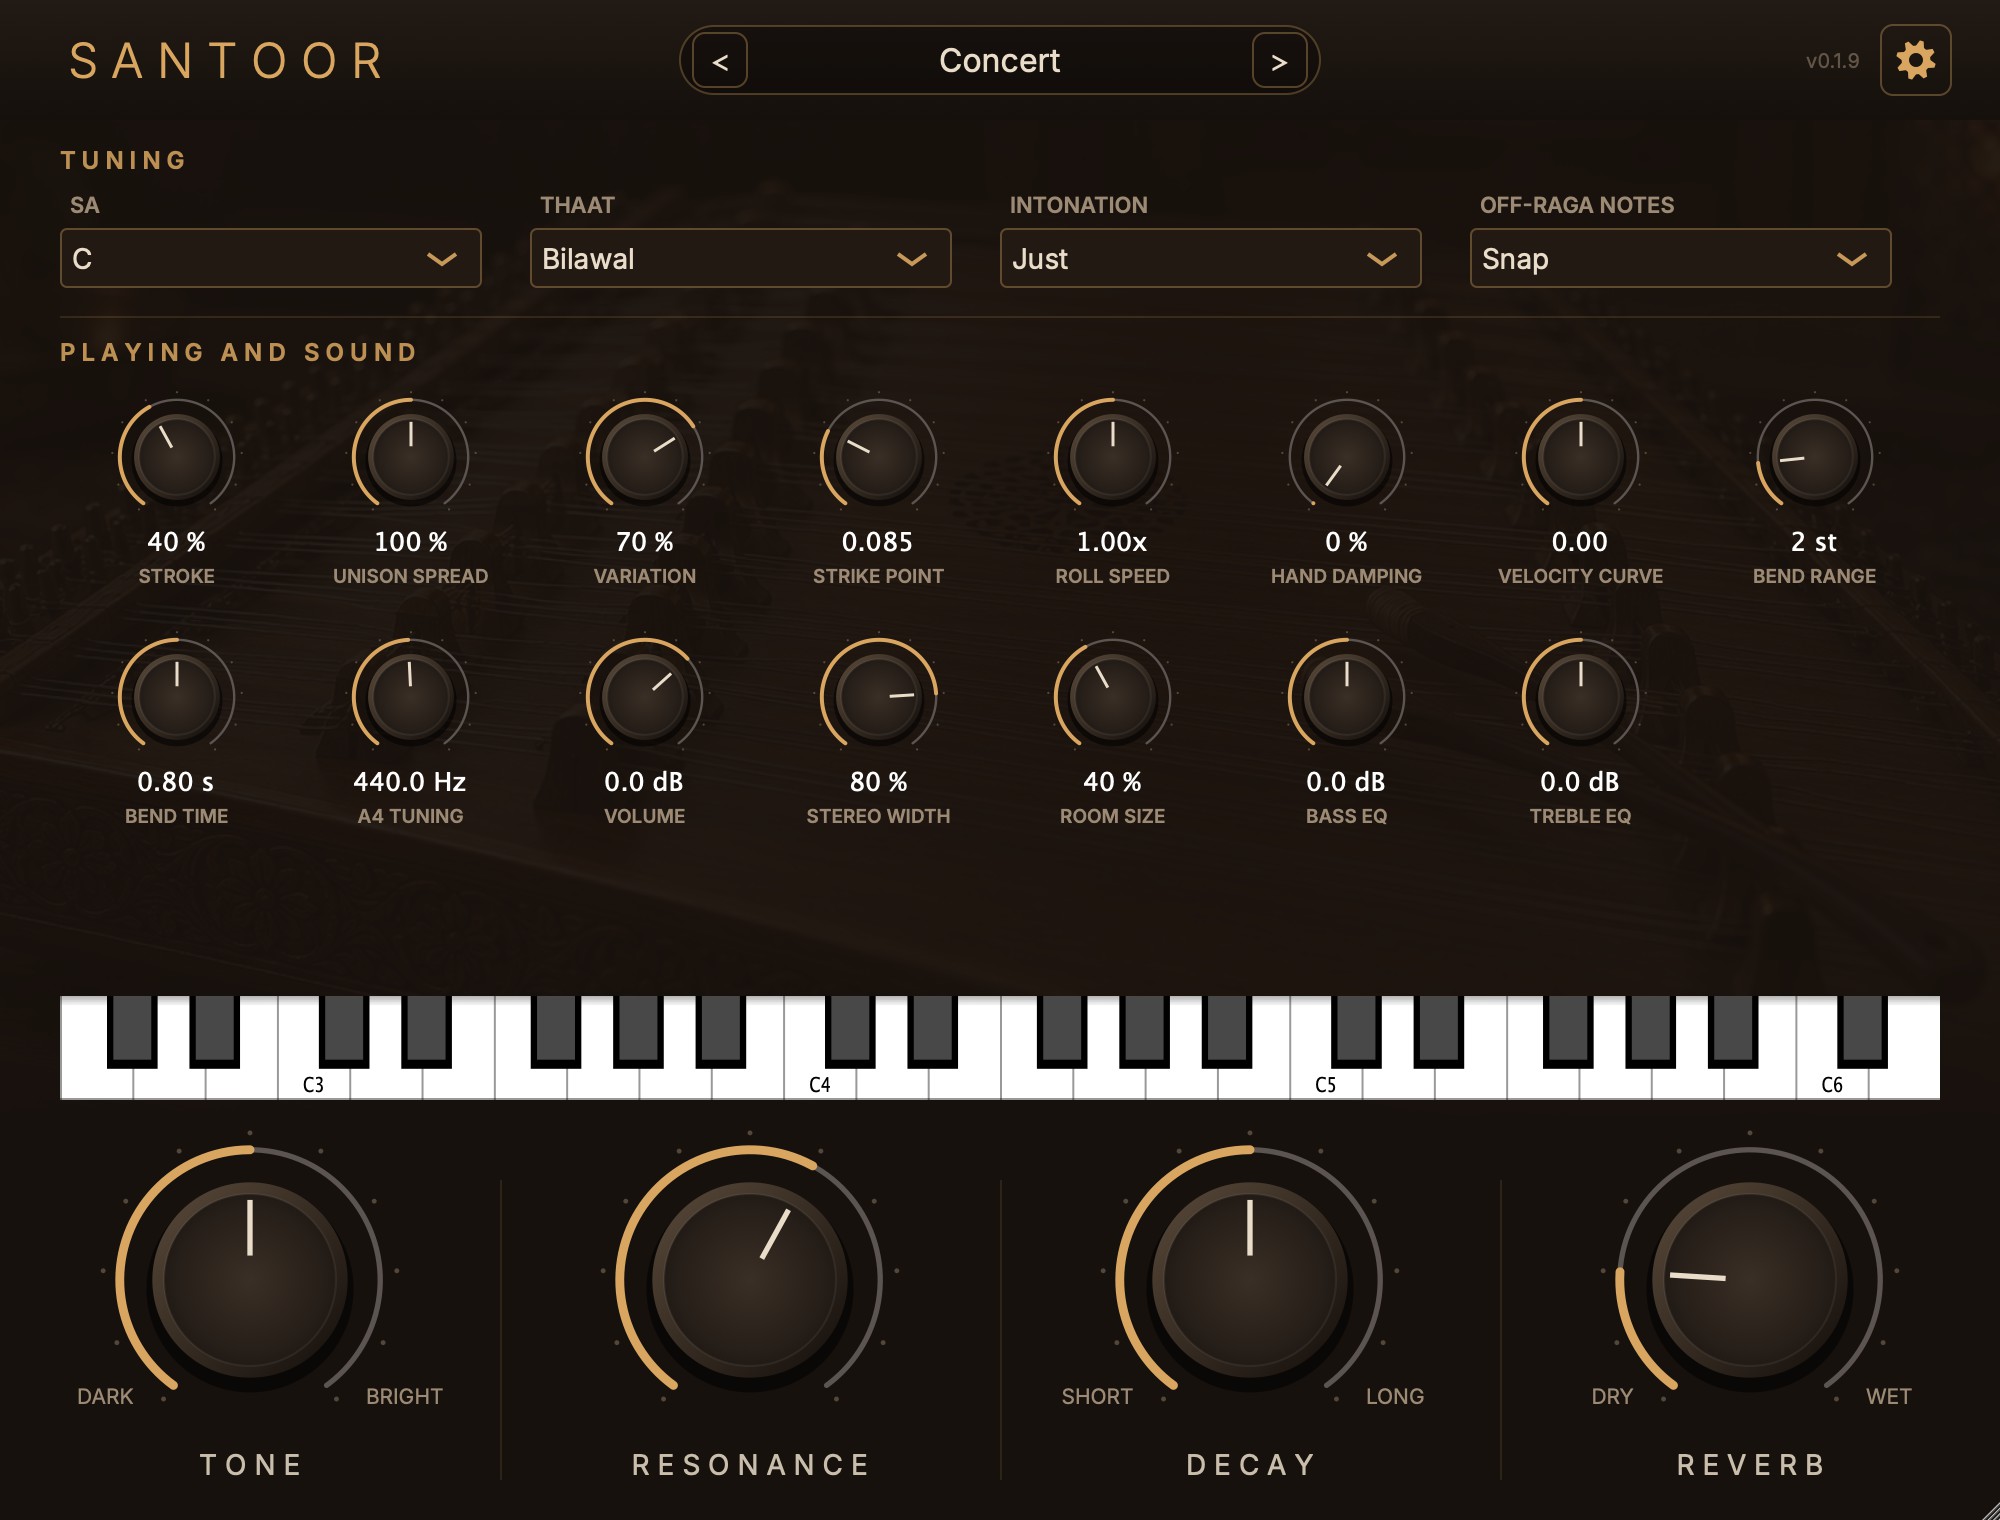Click the 100 % Unison Spread value
This screenshot has width=2000, height=1520.
411,542
